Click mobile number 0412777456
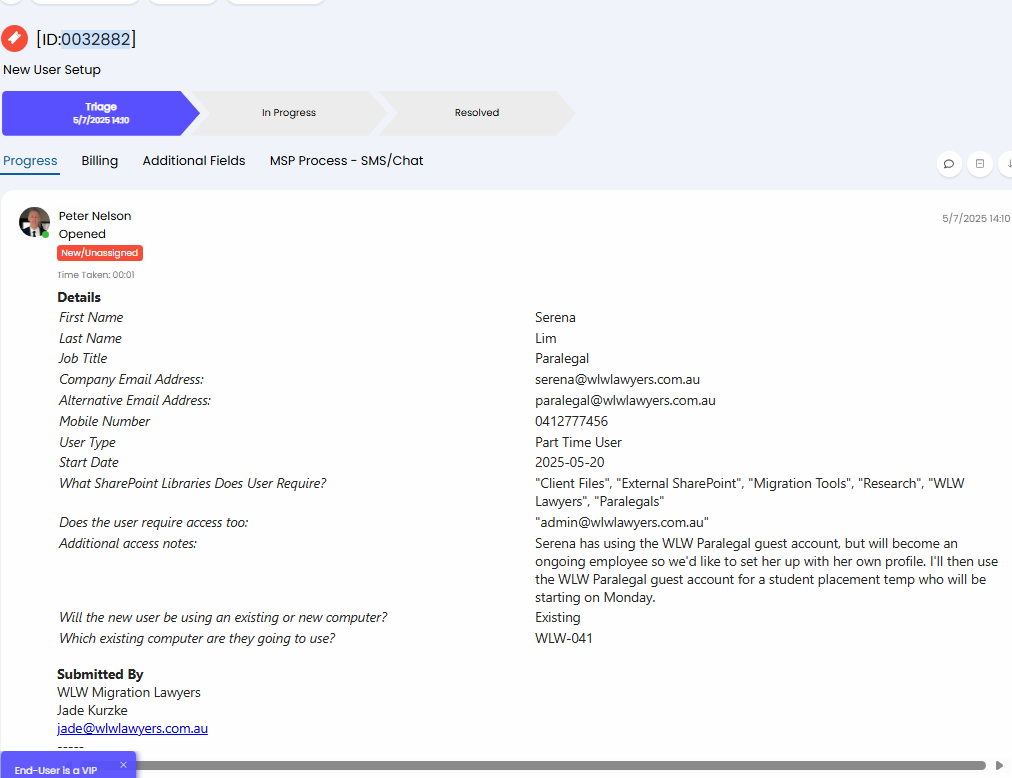This screenshot has width=1012, height=778. pyautogui.click(x=571, y=421)
